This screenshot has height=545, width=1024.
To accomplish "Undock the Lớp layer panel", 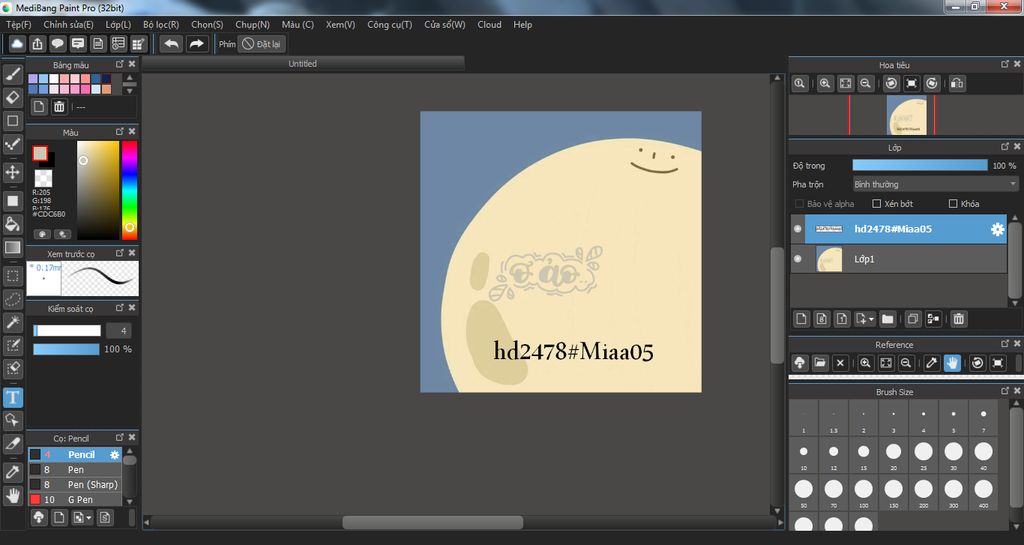I will (1005, 147).
